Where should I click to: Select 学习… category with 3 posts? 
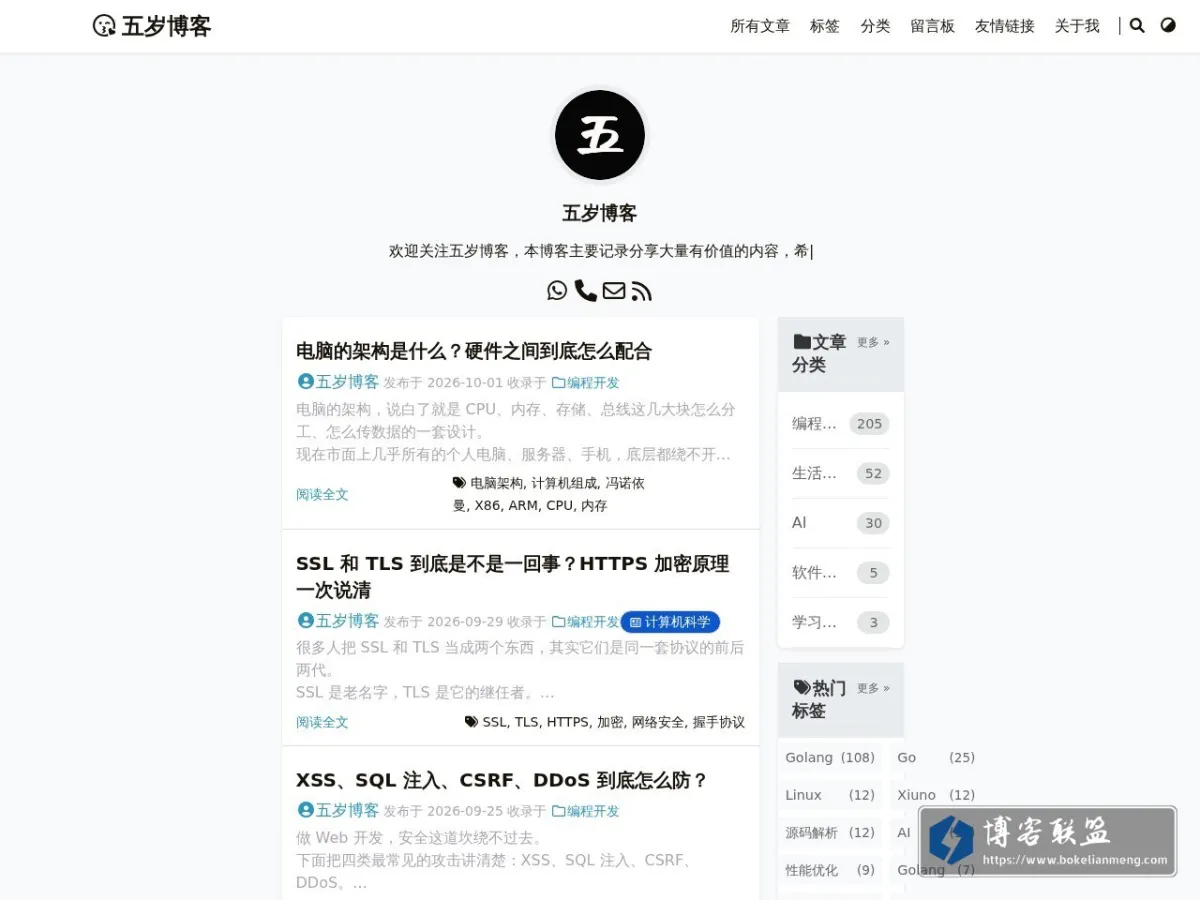[x=841, y=622]
